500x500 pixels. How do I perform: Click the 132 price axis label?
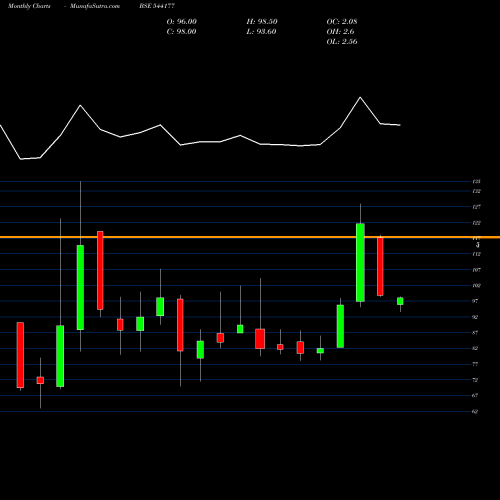click(x=477, y=191)
